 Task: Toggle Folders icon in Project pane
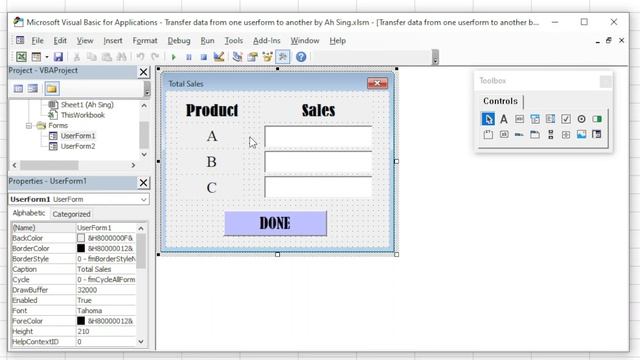[x=52, y=89]
